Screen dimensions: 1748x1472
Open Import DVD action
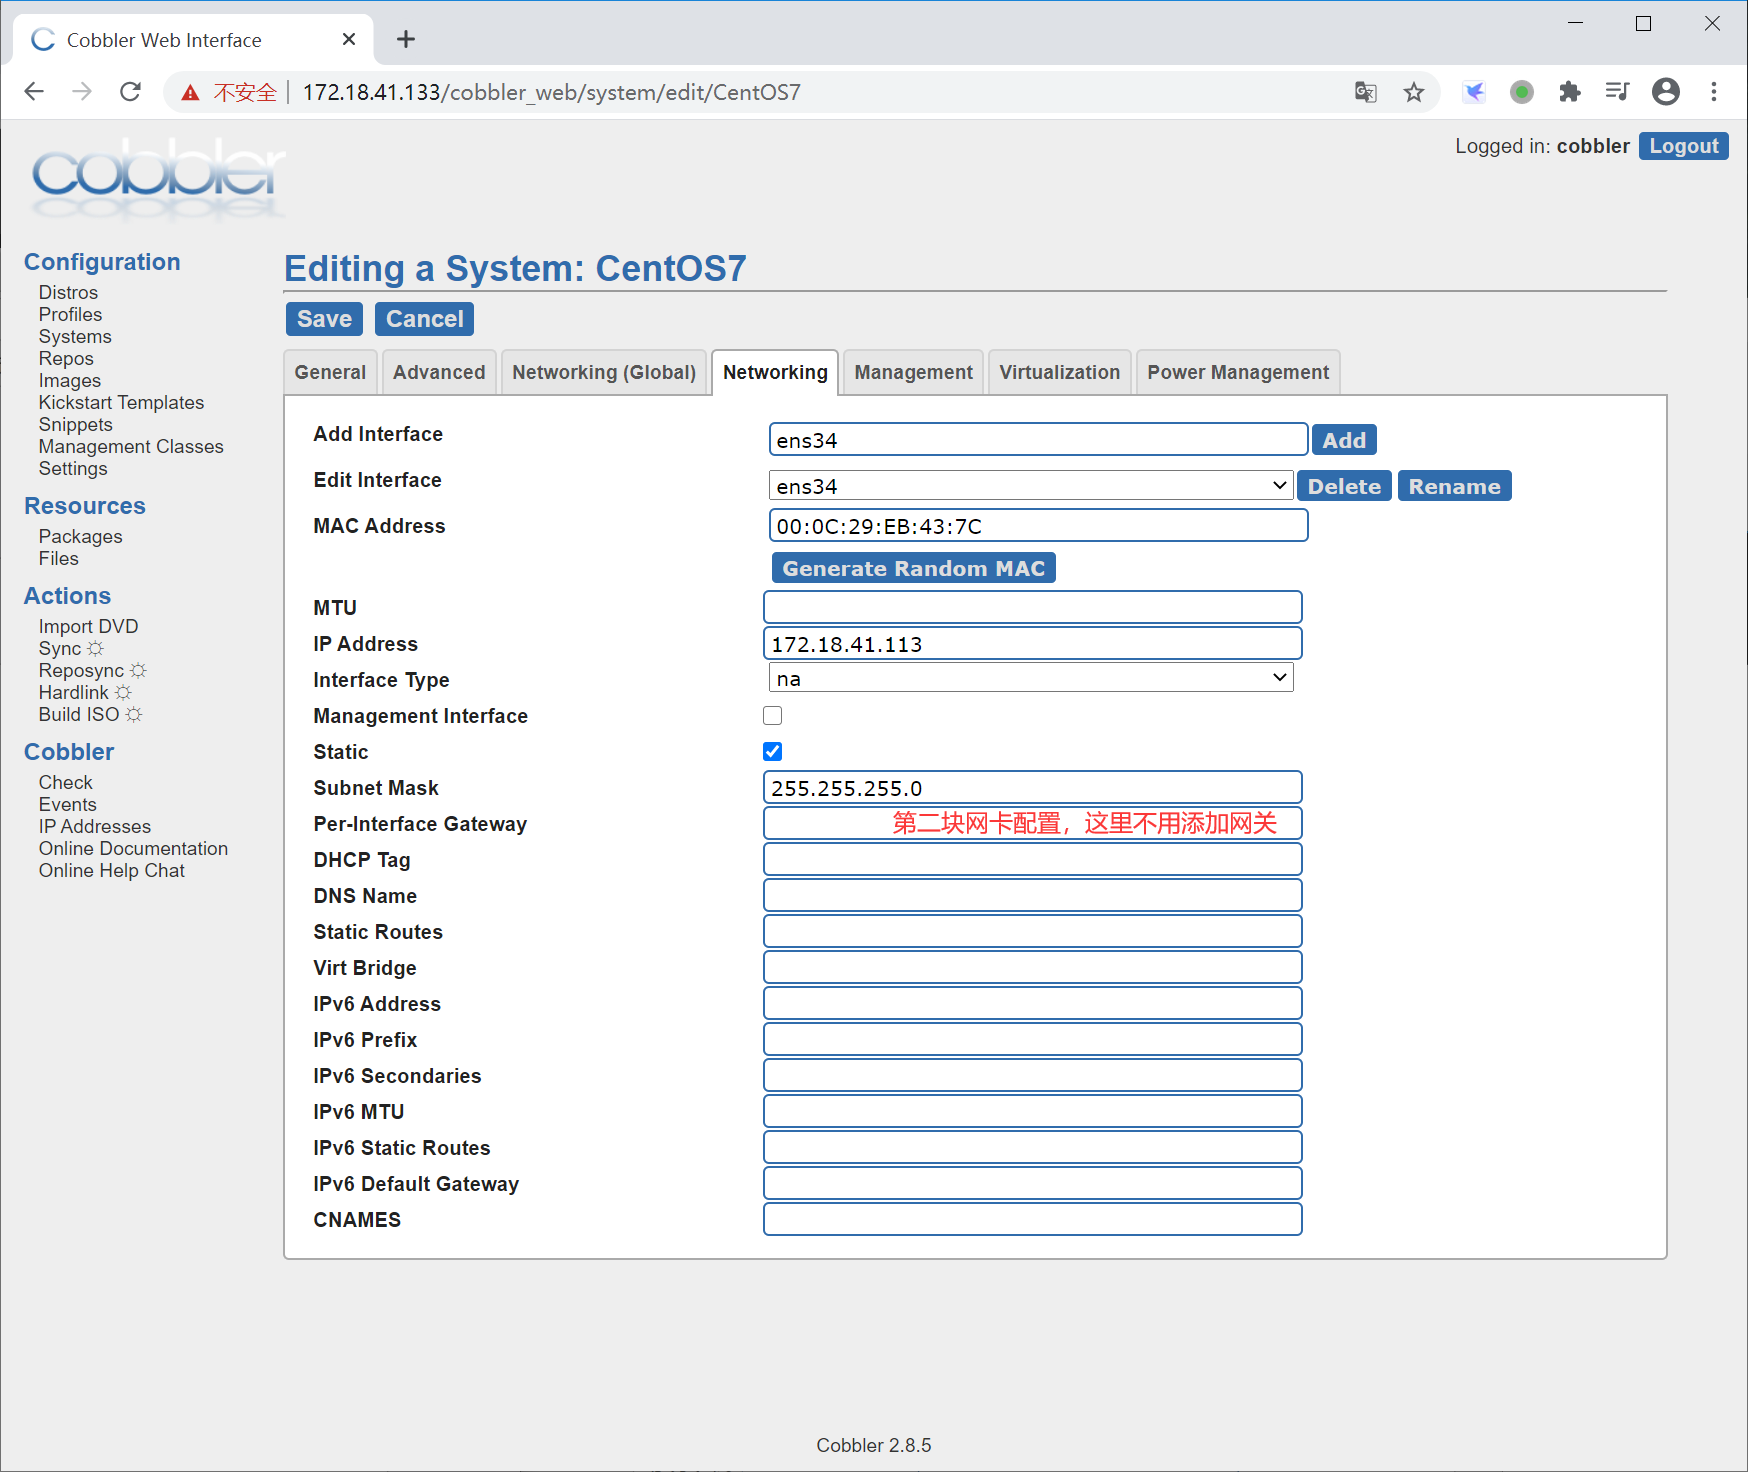tap(88, 626)
